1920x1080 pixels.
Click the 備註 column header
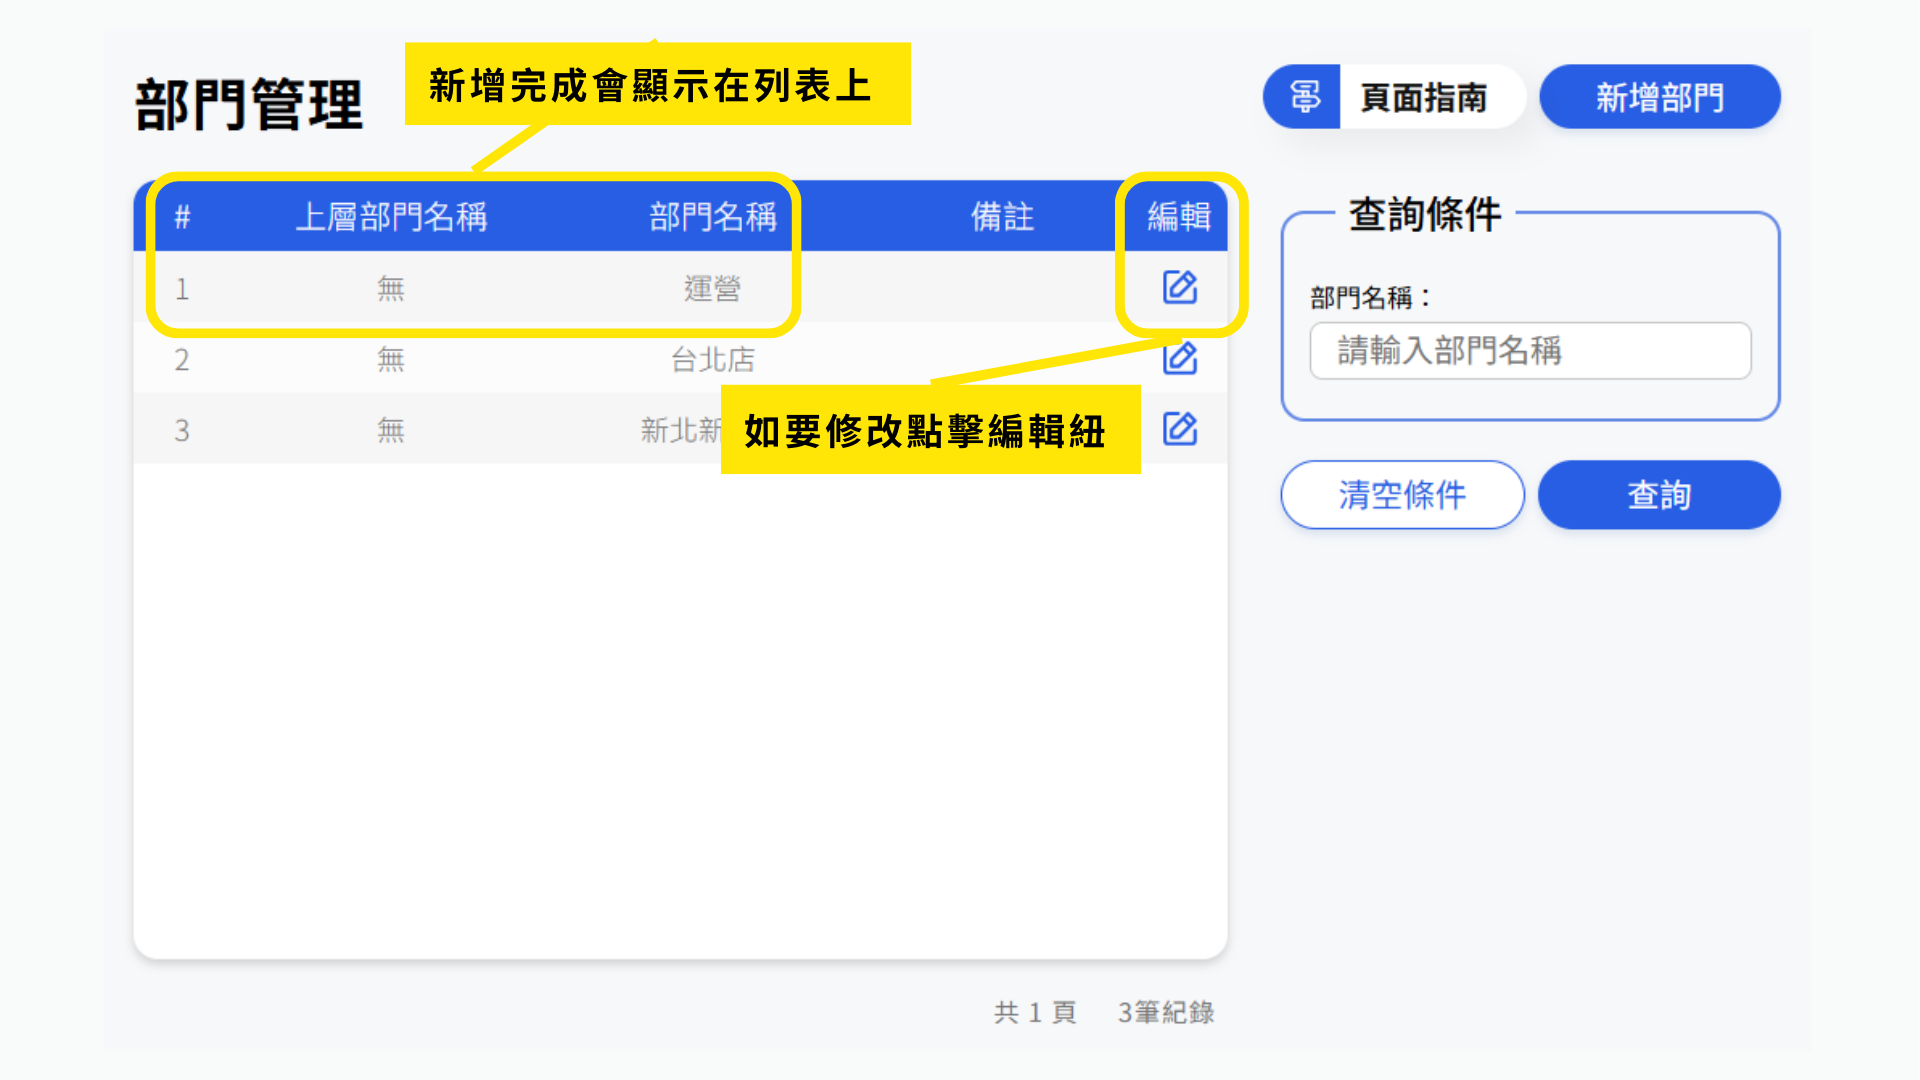pos(1002,216)
